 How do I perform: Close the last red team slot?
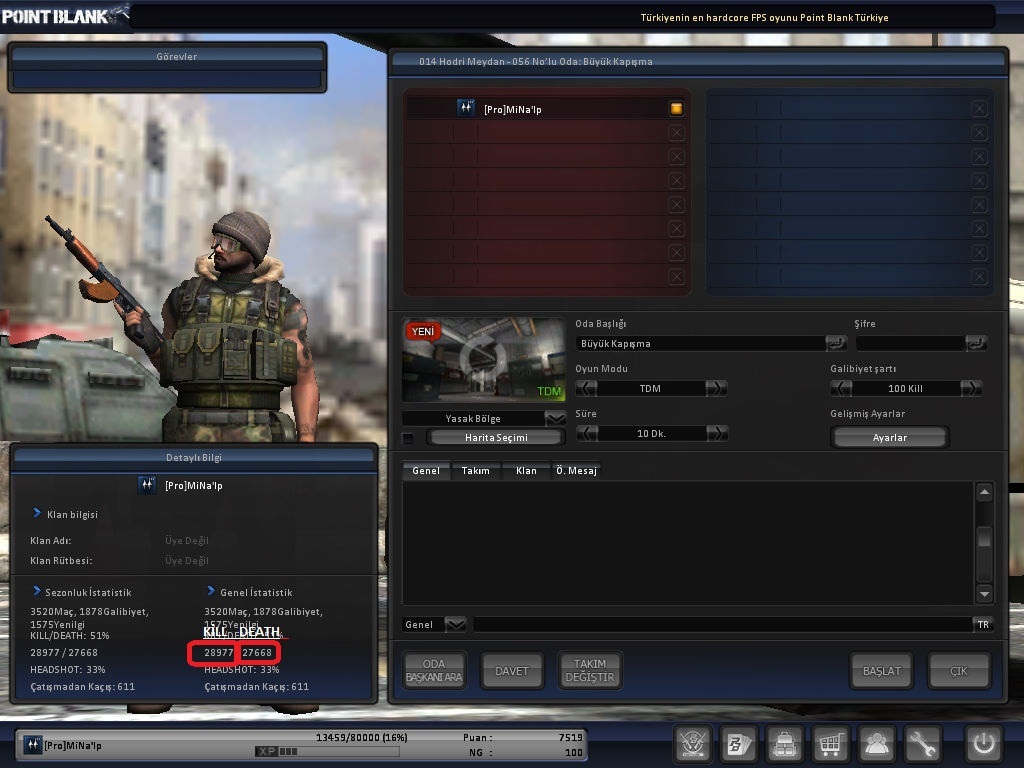click(677, 276)
